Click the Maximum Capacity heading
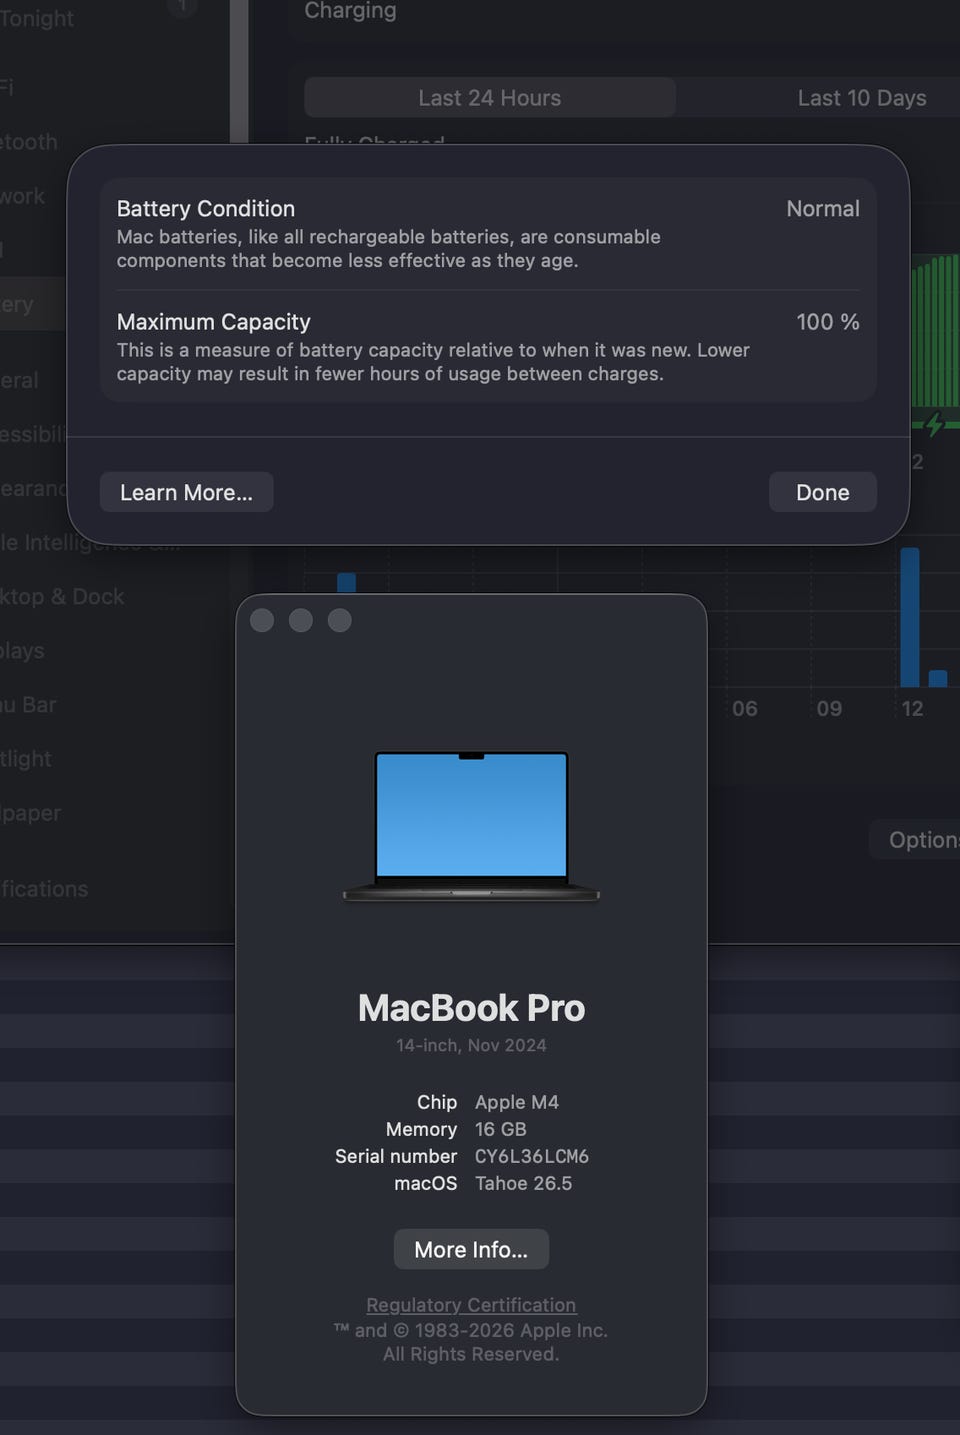Image resolution: width=960 pixels, height=1435 pixels. pos(214,322)
